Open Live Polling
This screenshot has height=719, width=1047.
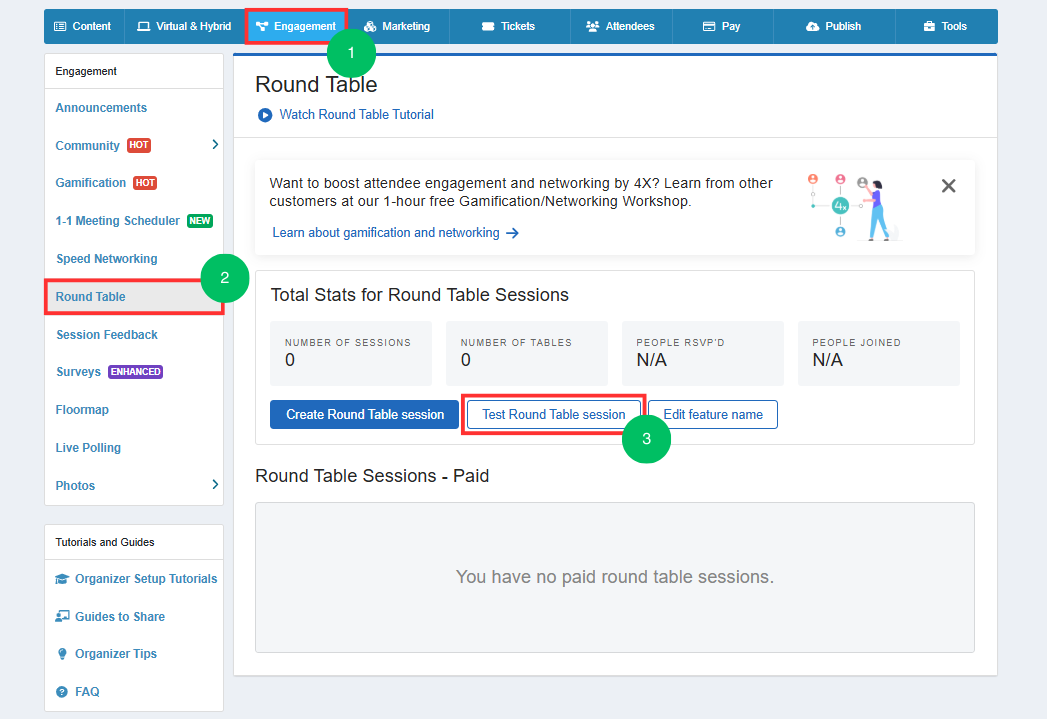(88, 448)
